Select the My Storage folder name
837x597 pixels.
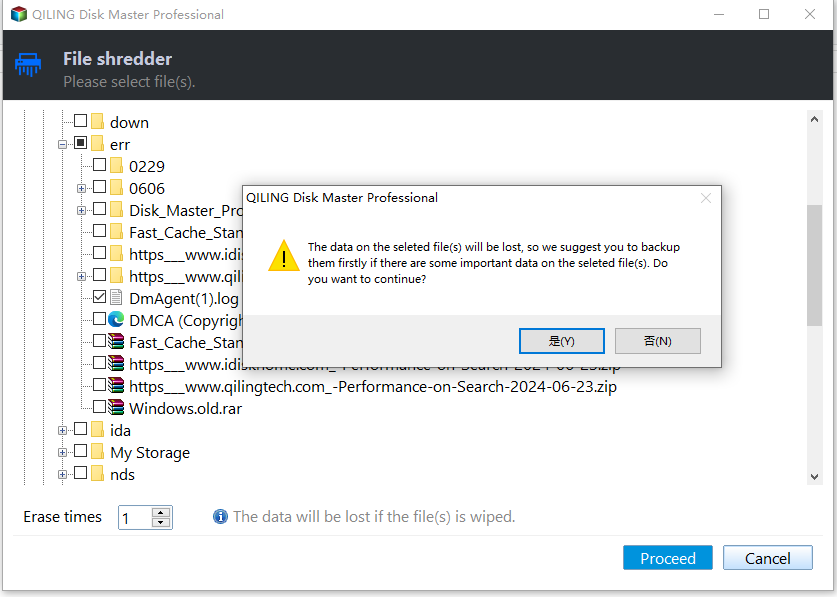click(x=150, y=453)
